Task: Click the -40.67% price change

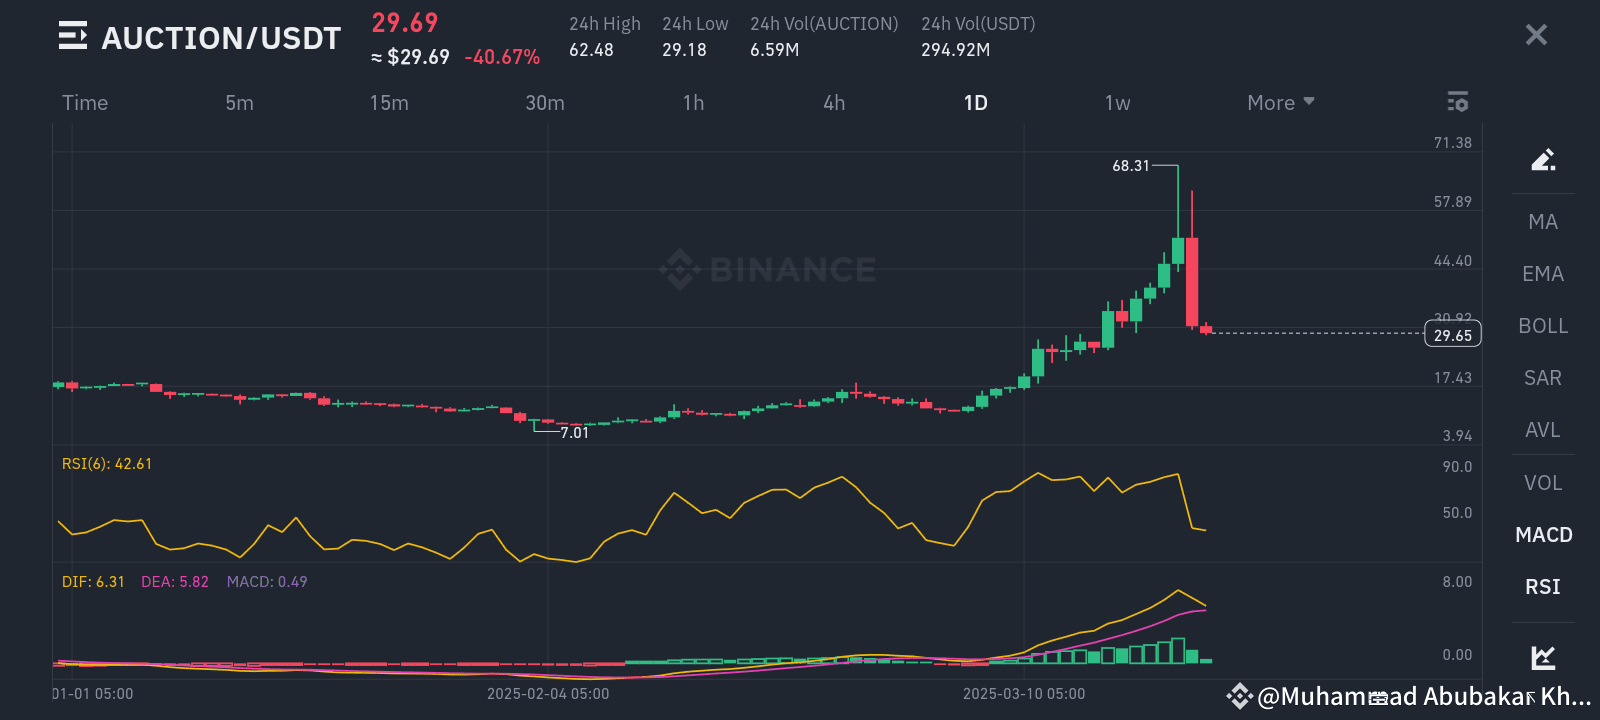Action: [502, 58]
